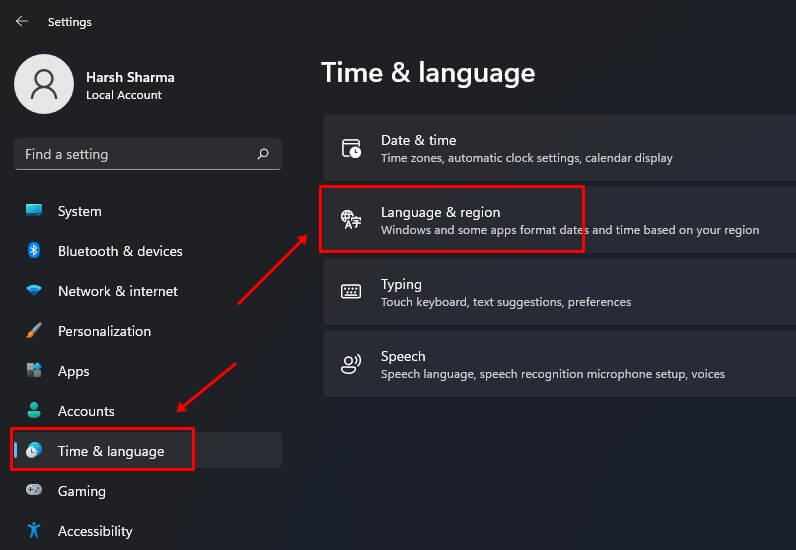Click the search magnifier icon
796x550 pixels.
(x=263, y=153)
